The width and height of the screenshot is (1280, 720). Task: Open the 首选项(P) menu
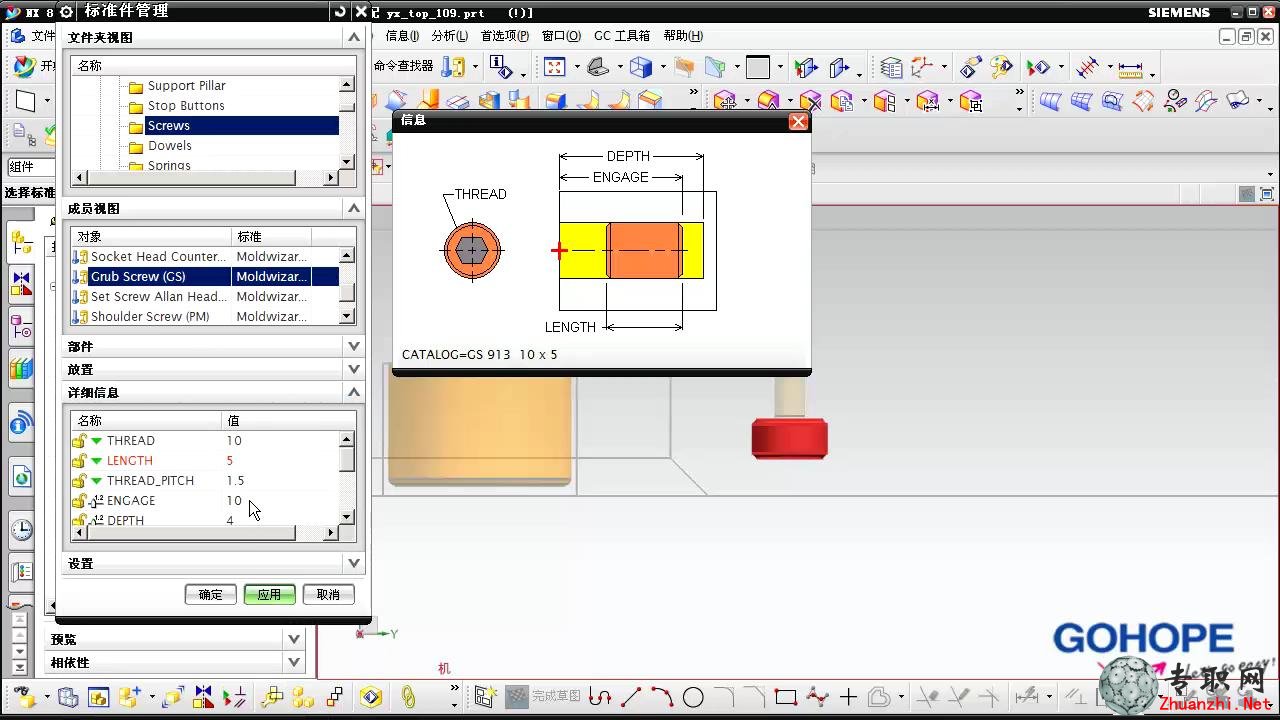505,36
